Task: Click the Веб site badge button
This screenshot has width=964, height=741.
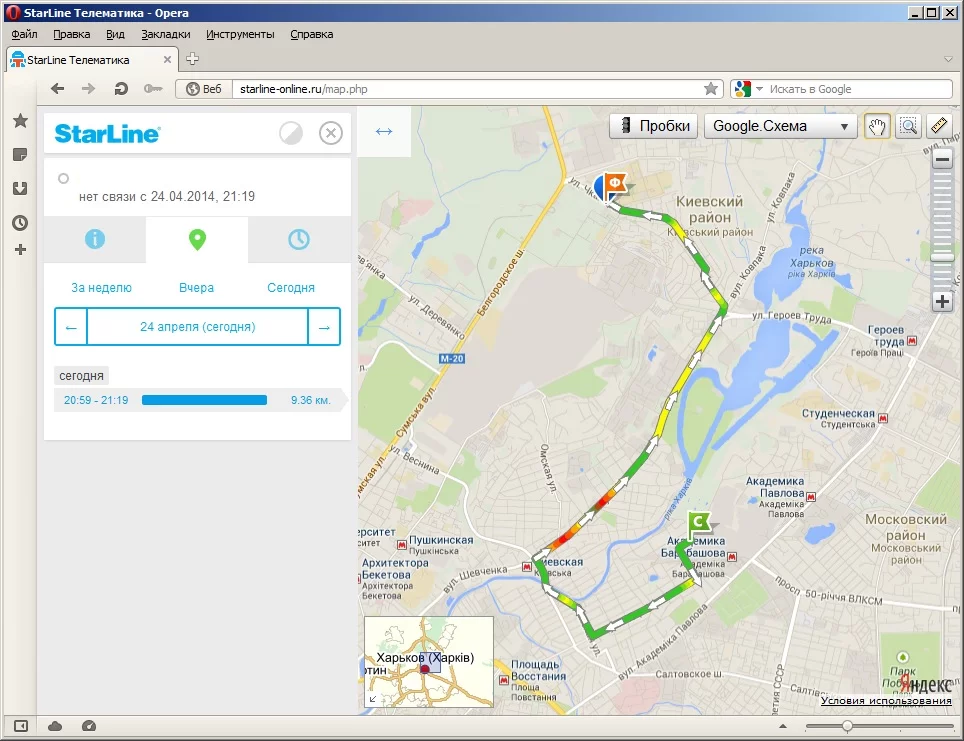Action: point(204,89)
